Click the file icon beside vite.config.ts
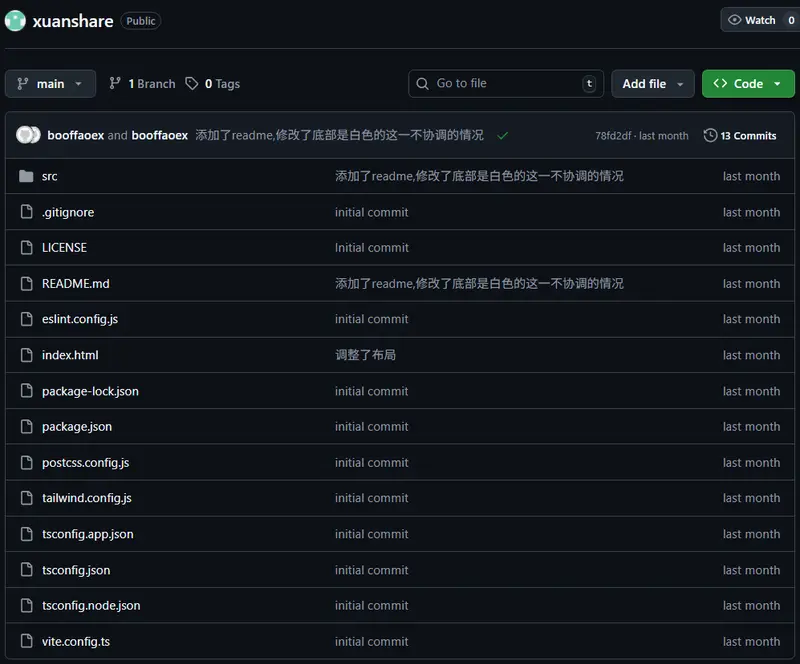 (x=26, y=642)
